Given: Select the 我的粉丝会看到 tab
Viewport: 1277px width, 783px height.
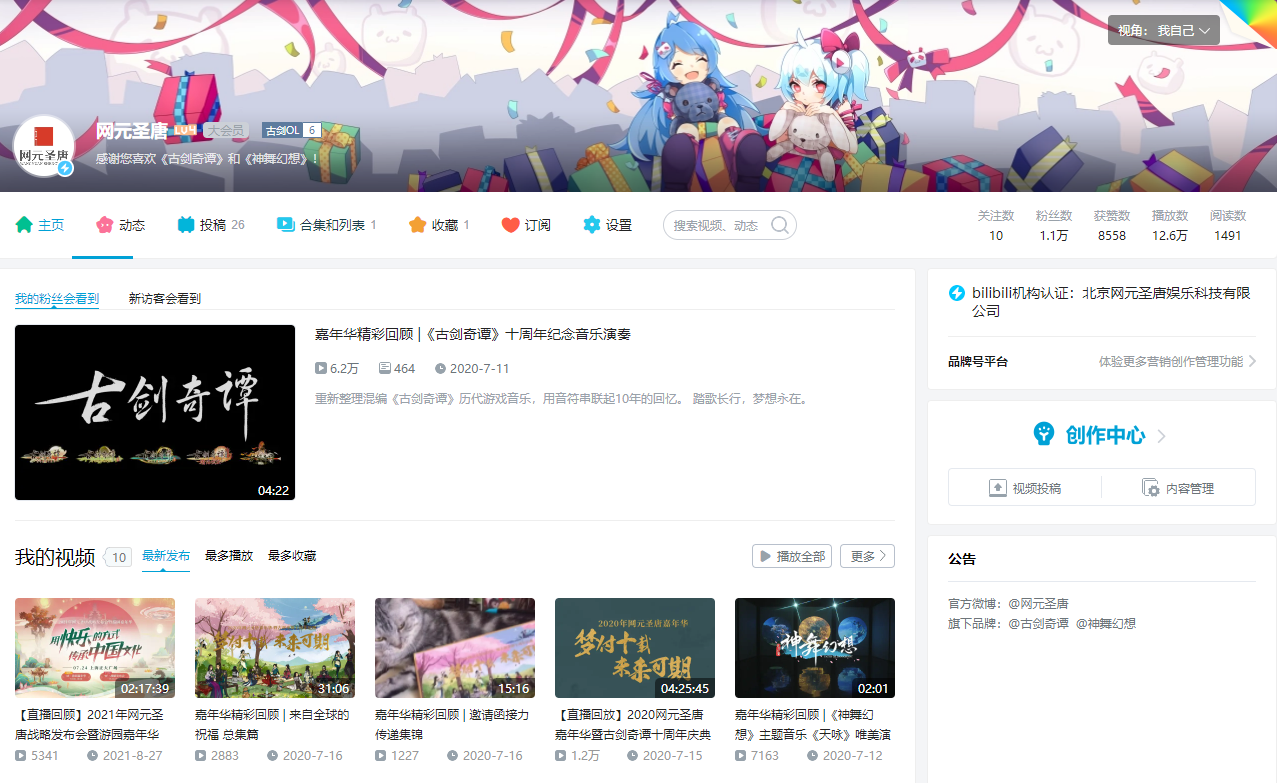Looking at the screenshot, I should point(57,298).
